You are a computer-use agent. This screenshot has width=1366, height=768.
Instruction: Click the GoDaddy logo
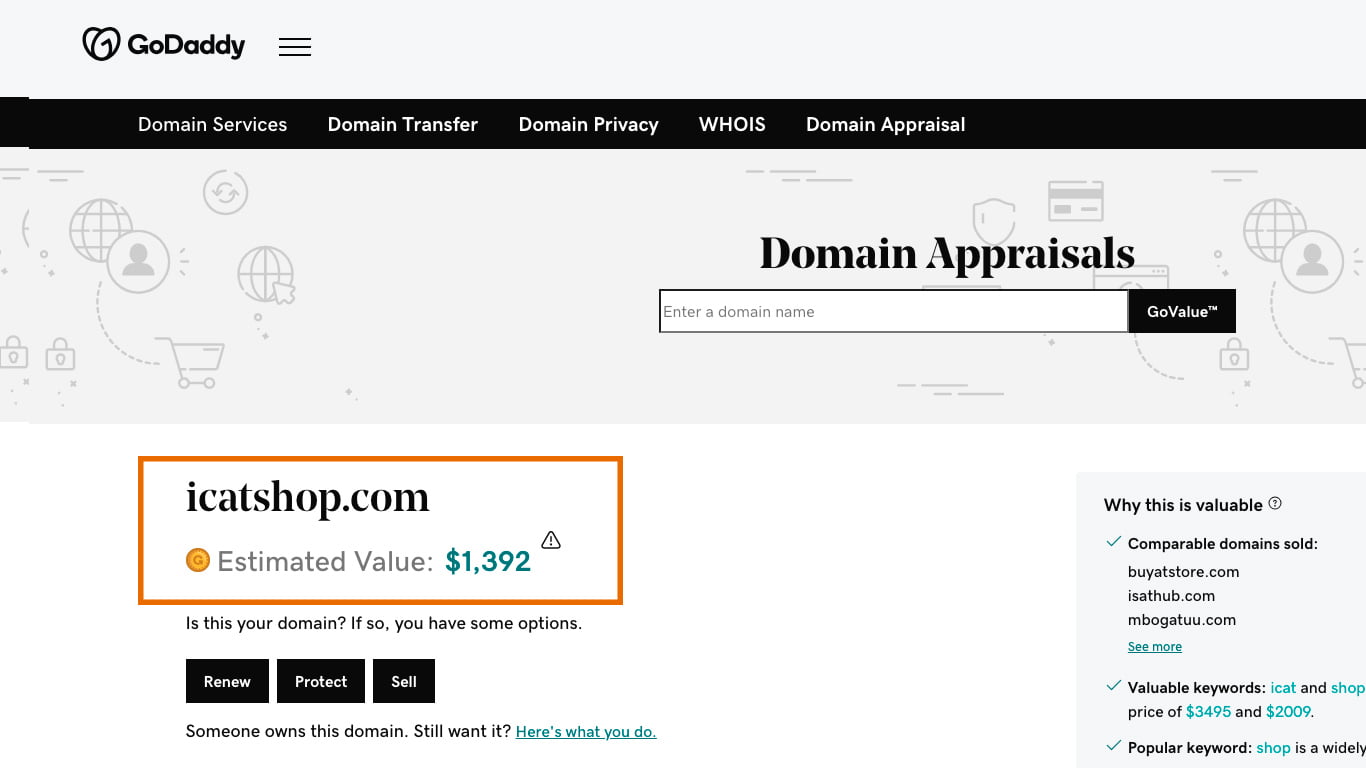click(x=163, y=45)
